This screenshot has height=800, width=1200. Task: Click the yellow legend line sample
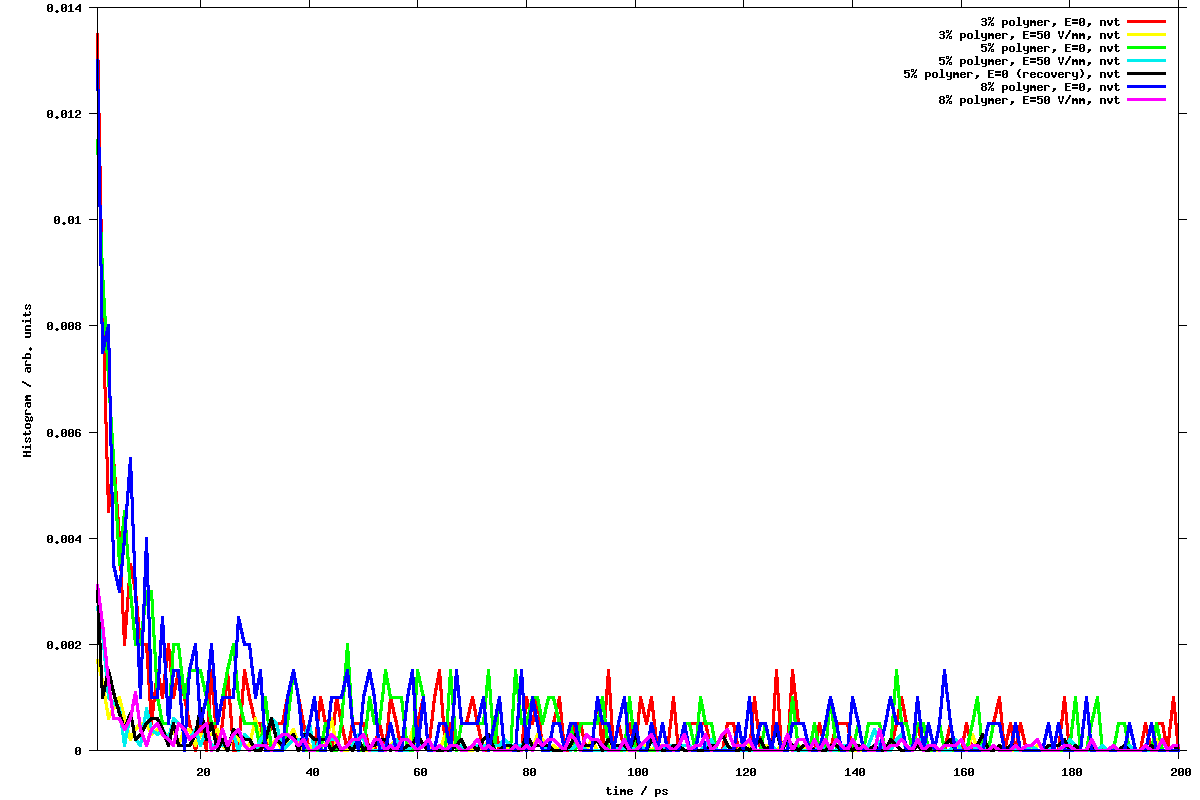pos(1147,34)
